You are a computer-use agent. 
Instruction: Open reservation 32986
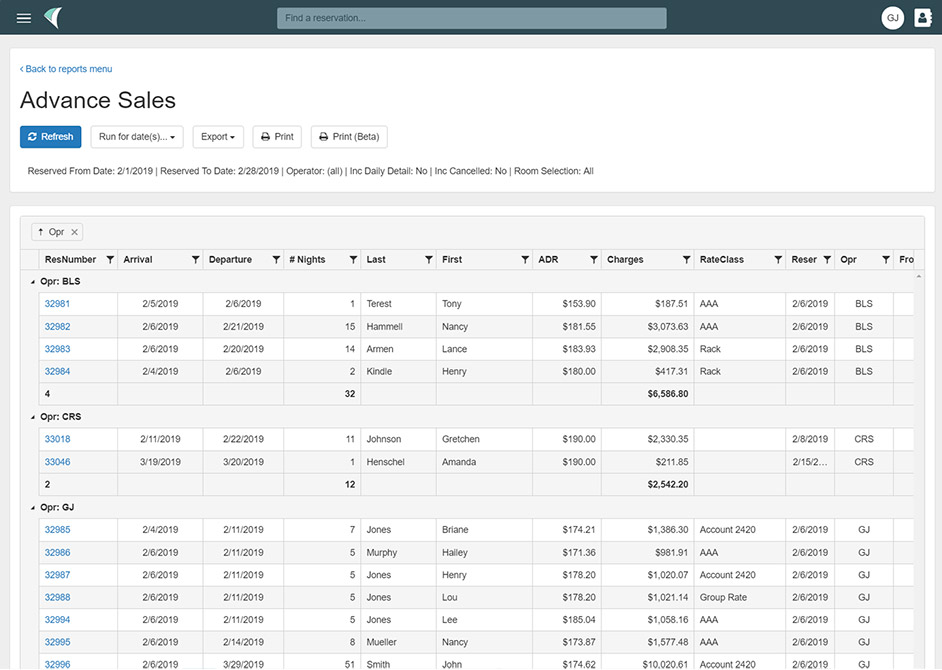pyautogui.click(x=57, y=553)
